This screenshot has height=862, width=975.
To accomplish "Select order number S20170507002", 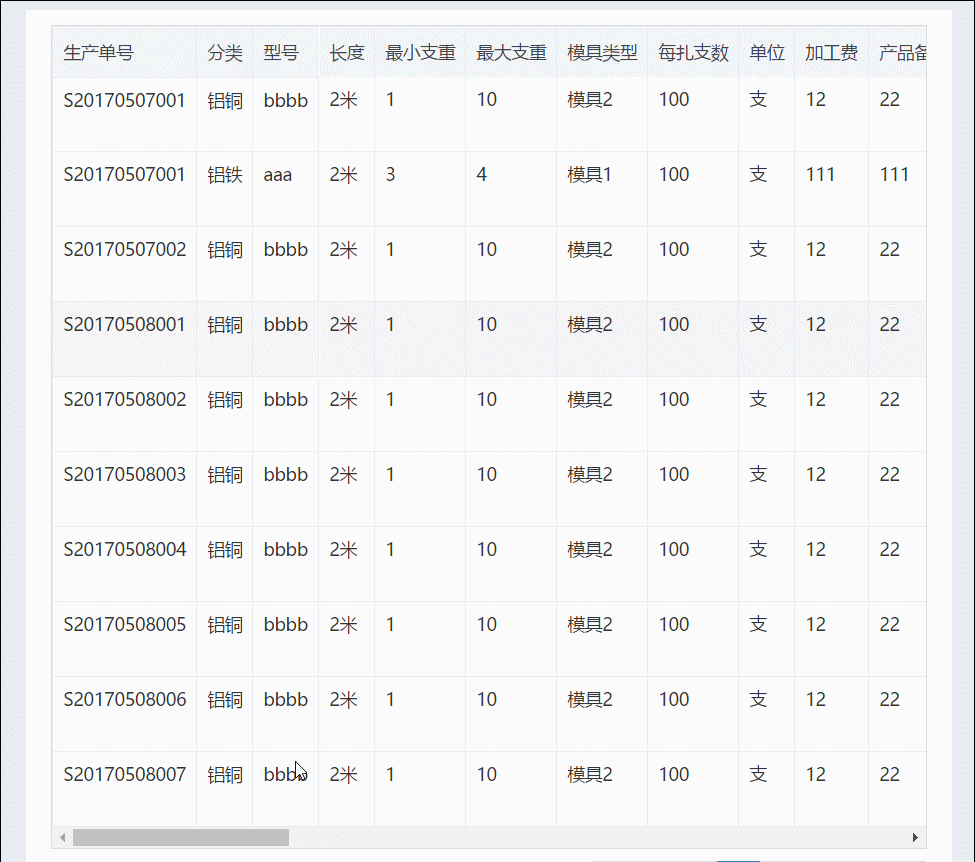I will pos(125,250).
